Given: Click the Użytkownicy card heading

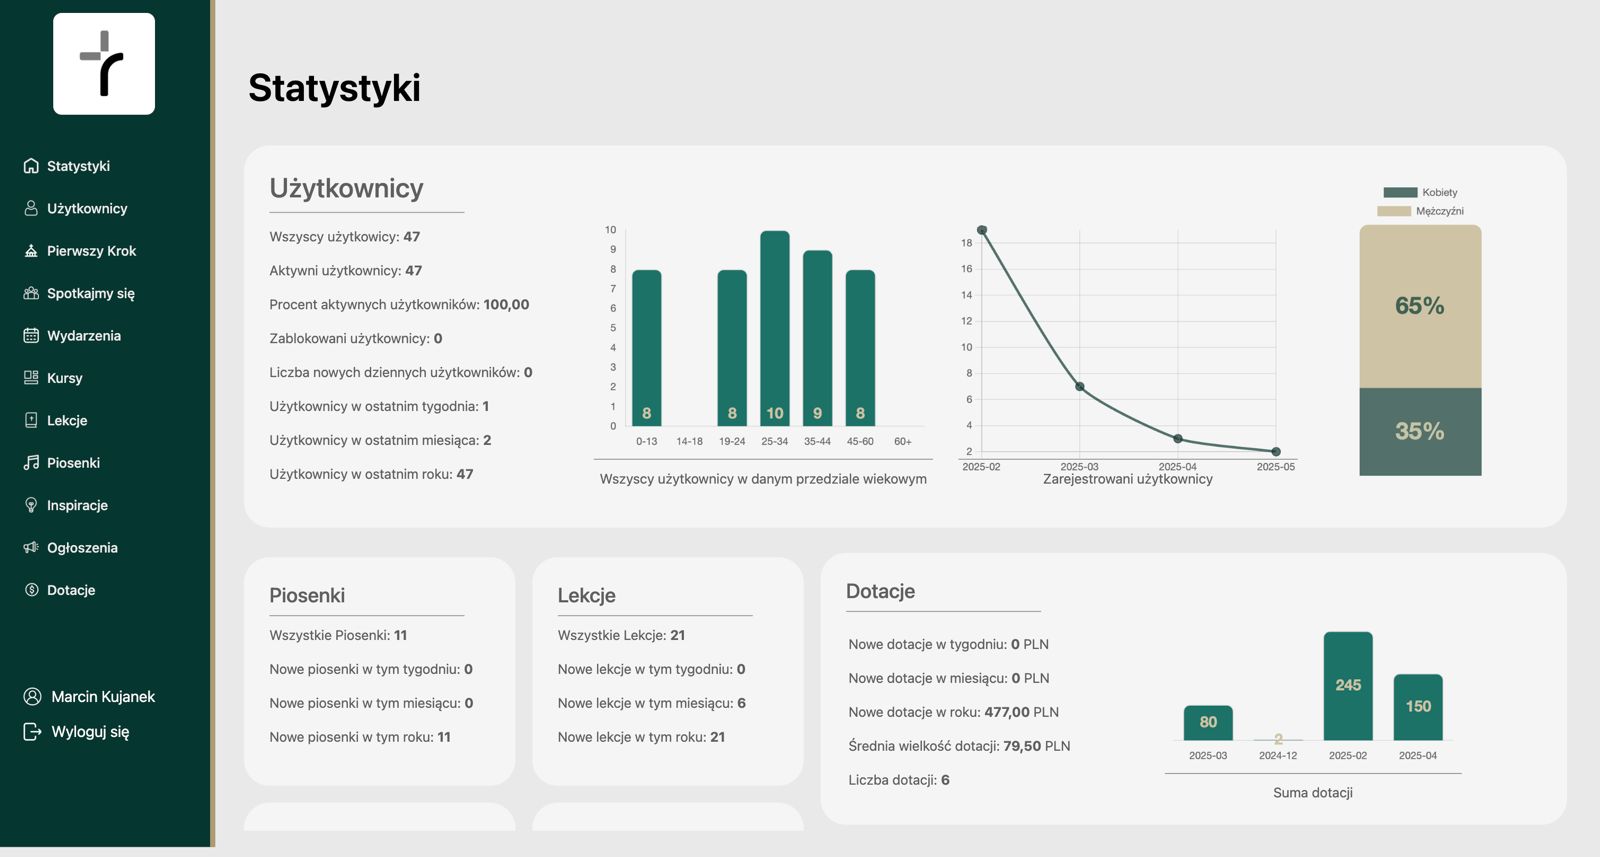Looking at the screenshot, I should coord(346,188).
